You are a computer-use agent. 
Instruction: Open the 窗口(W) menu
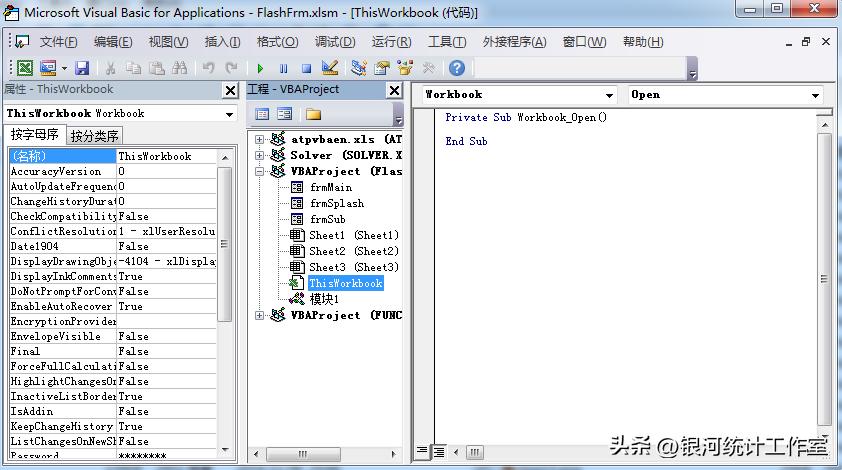coord(584,42)
